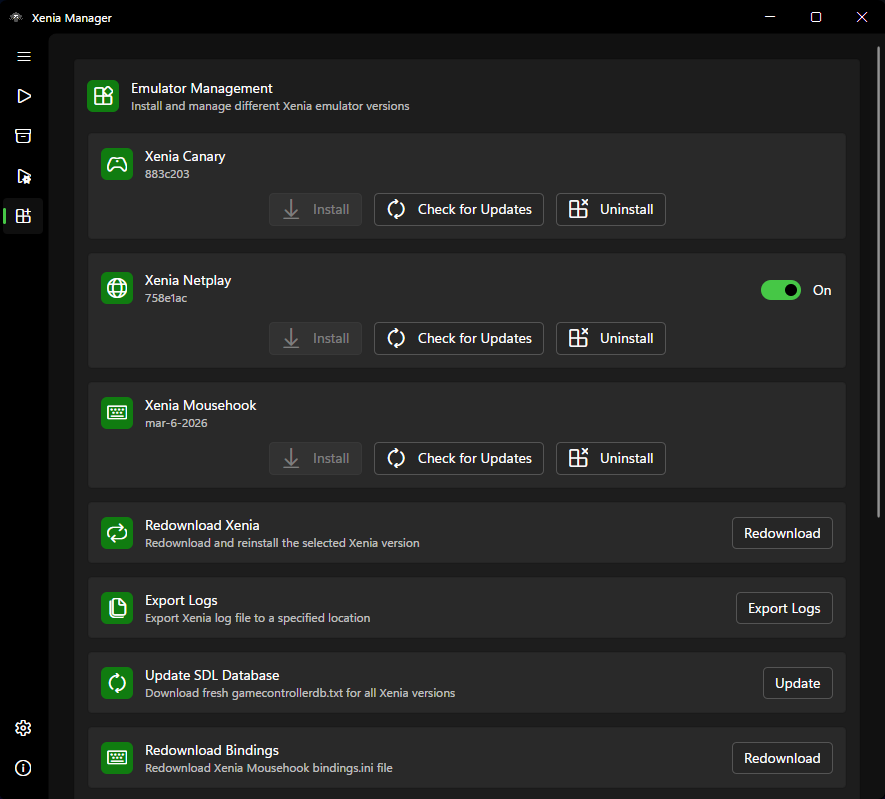Click the Xenia Canary version text 883c203
885x799 pixels.
coord(167,174)
